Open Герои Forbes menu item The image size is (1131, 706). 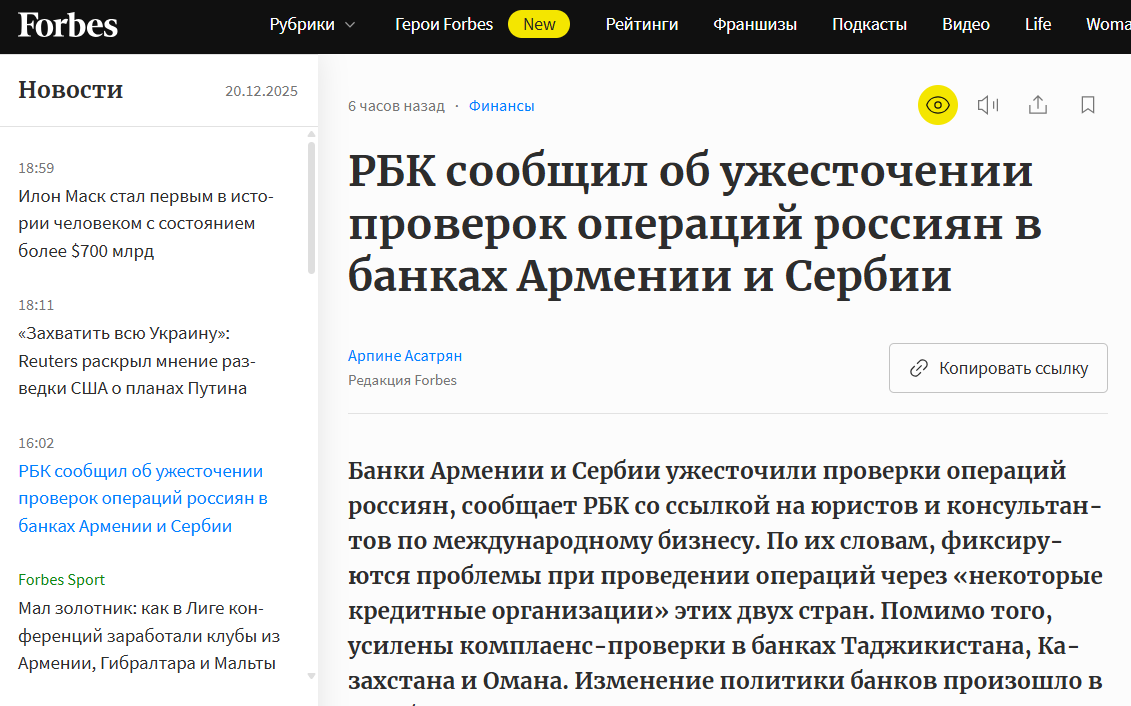click(444, 25)
